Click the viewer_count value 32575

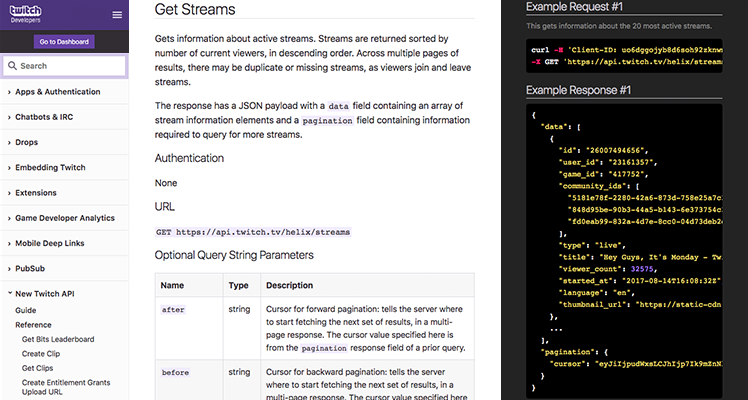pos(641,269)
